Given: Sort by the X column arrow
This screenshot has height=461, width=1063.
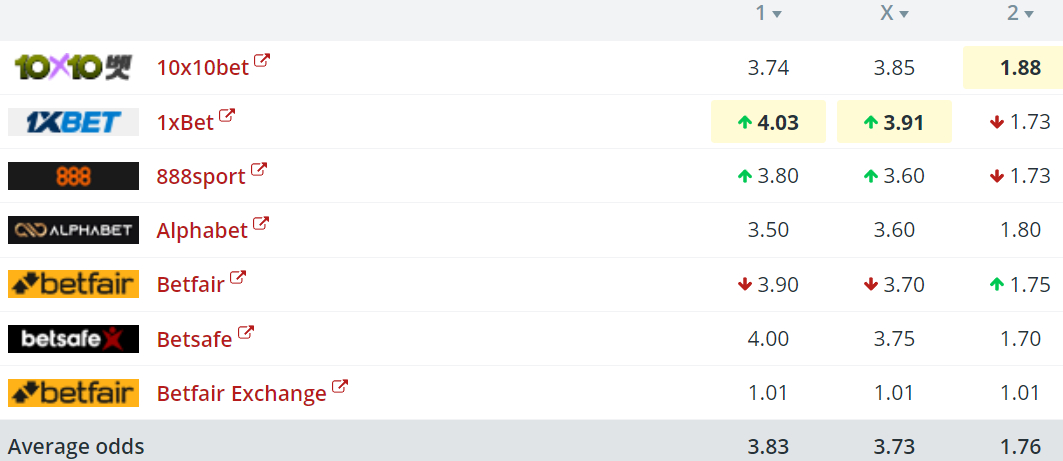Looking at the screenshot, I should point(904,14).
